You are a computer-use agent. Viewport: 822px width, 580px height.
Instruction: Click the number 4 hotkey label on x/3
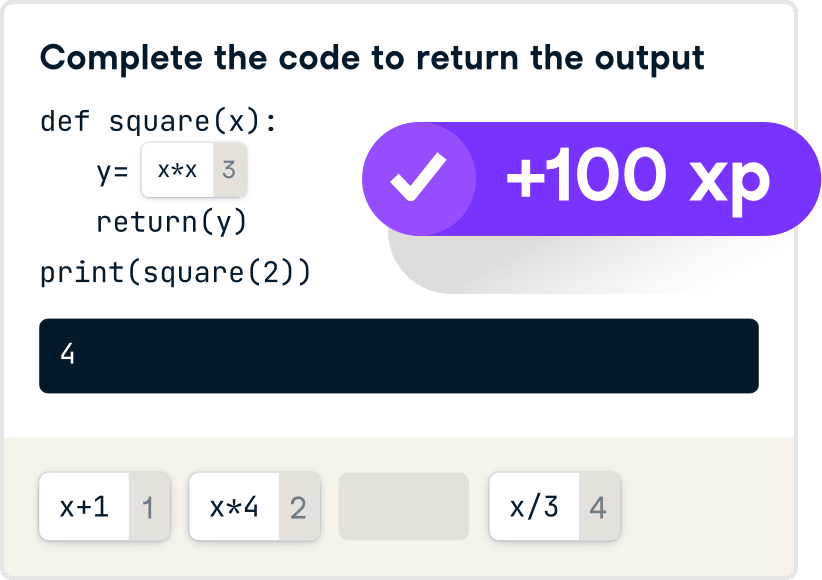pyautogui.click(x=598, y=508)
